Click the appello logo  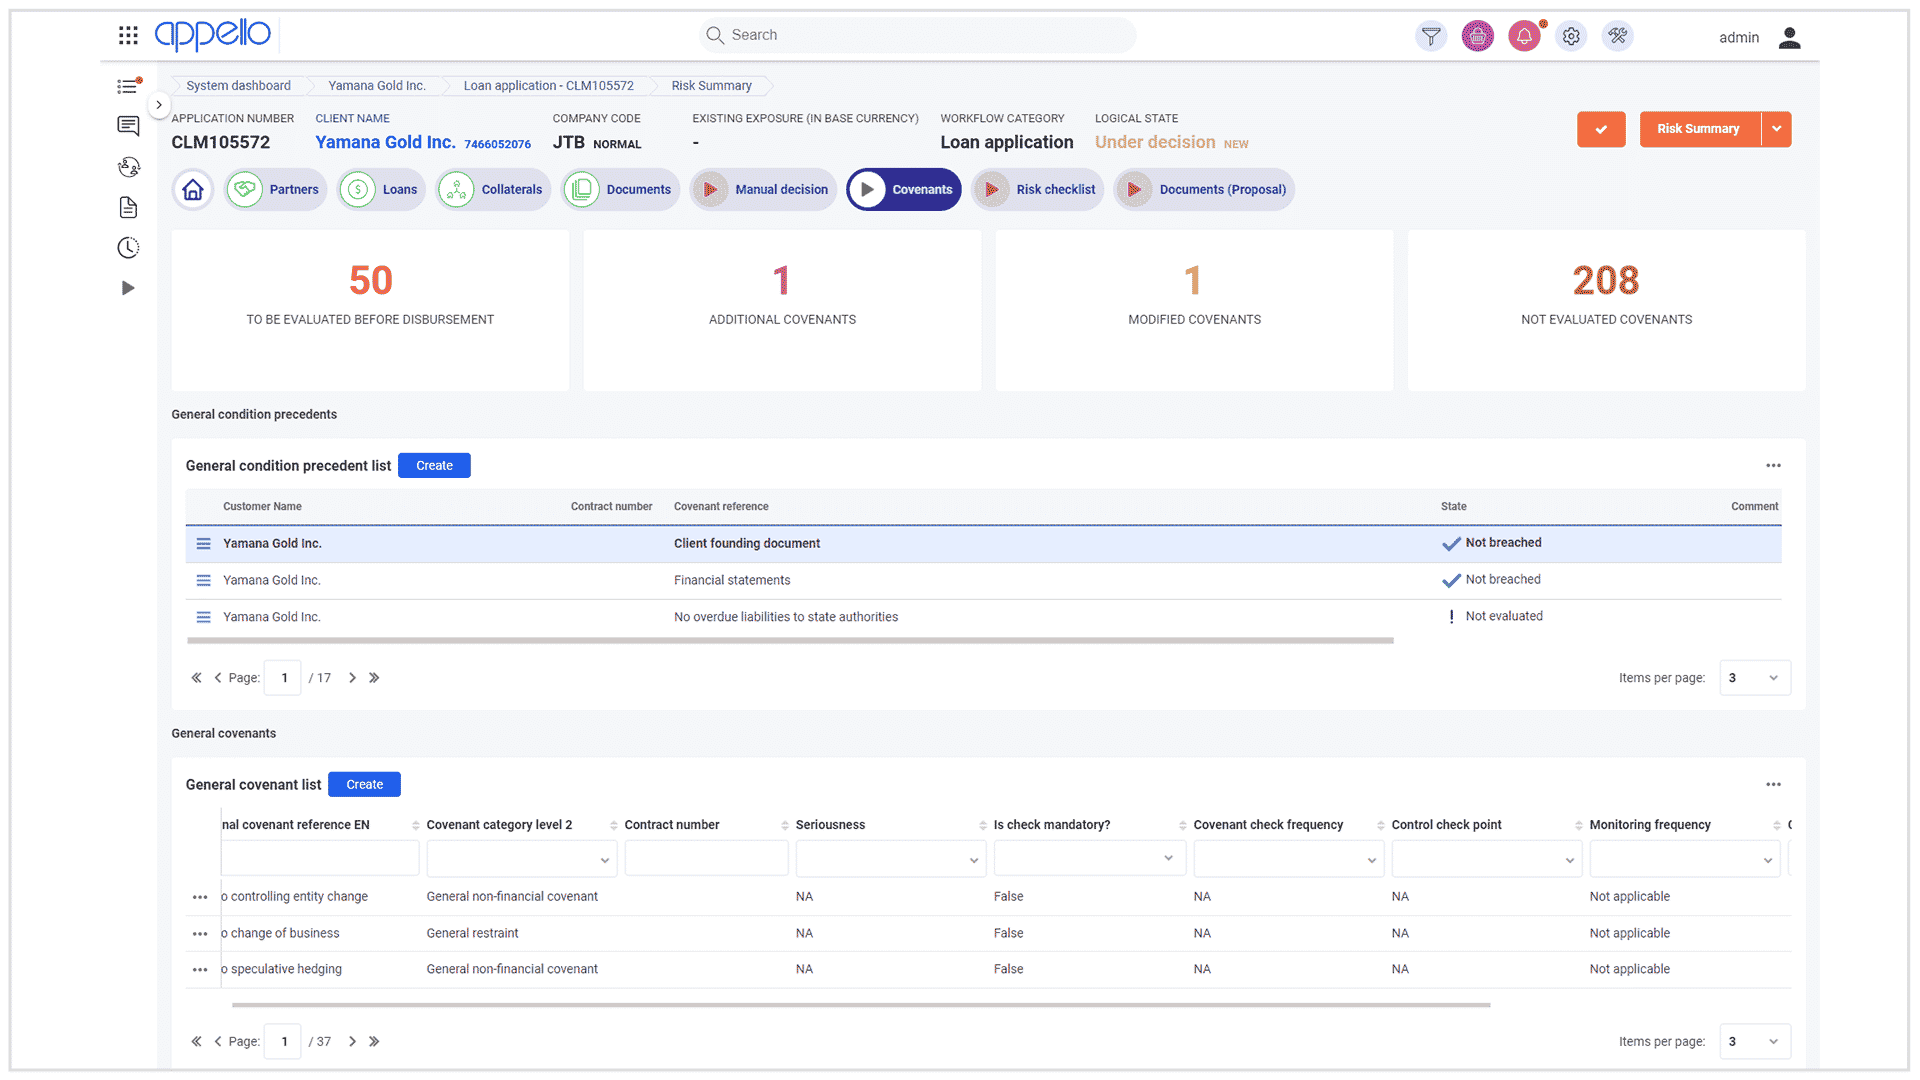(x=212, y=35)
